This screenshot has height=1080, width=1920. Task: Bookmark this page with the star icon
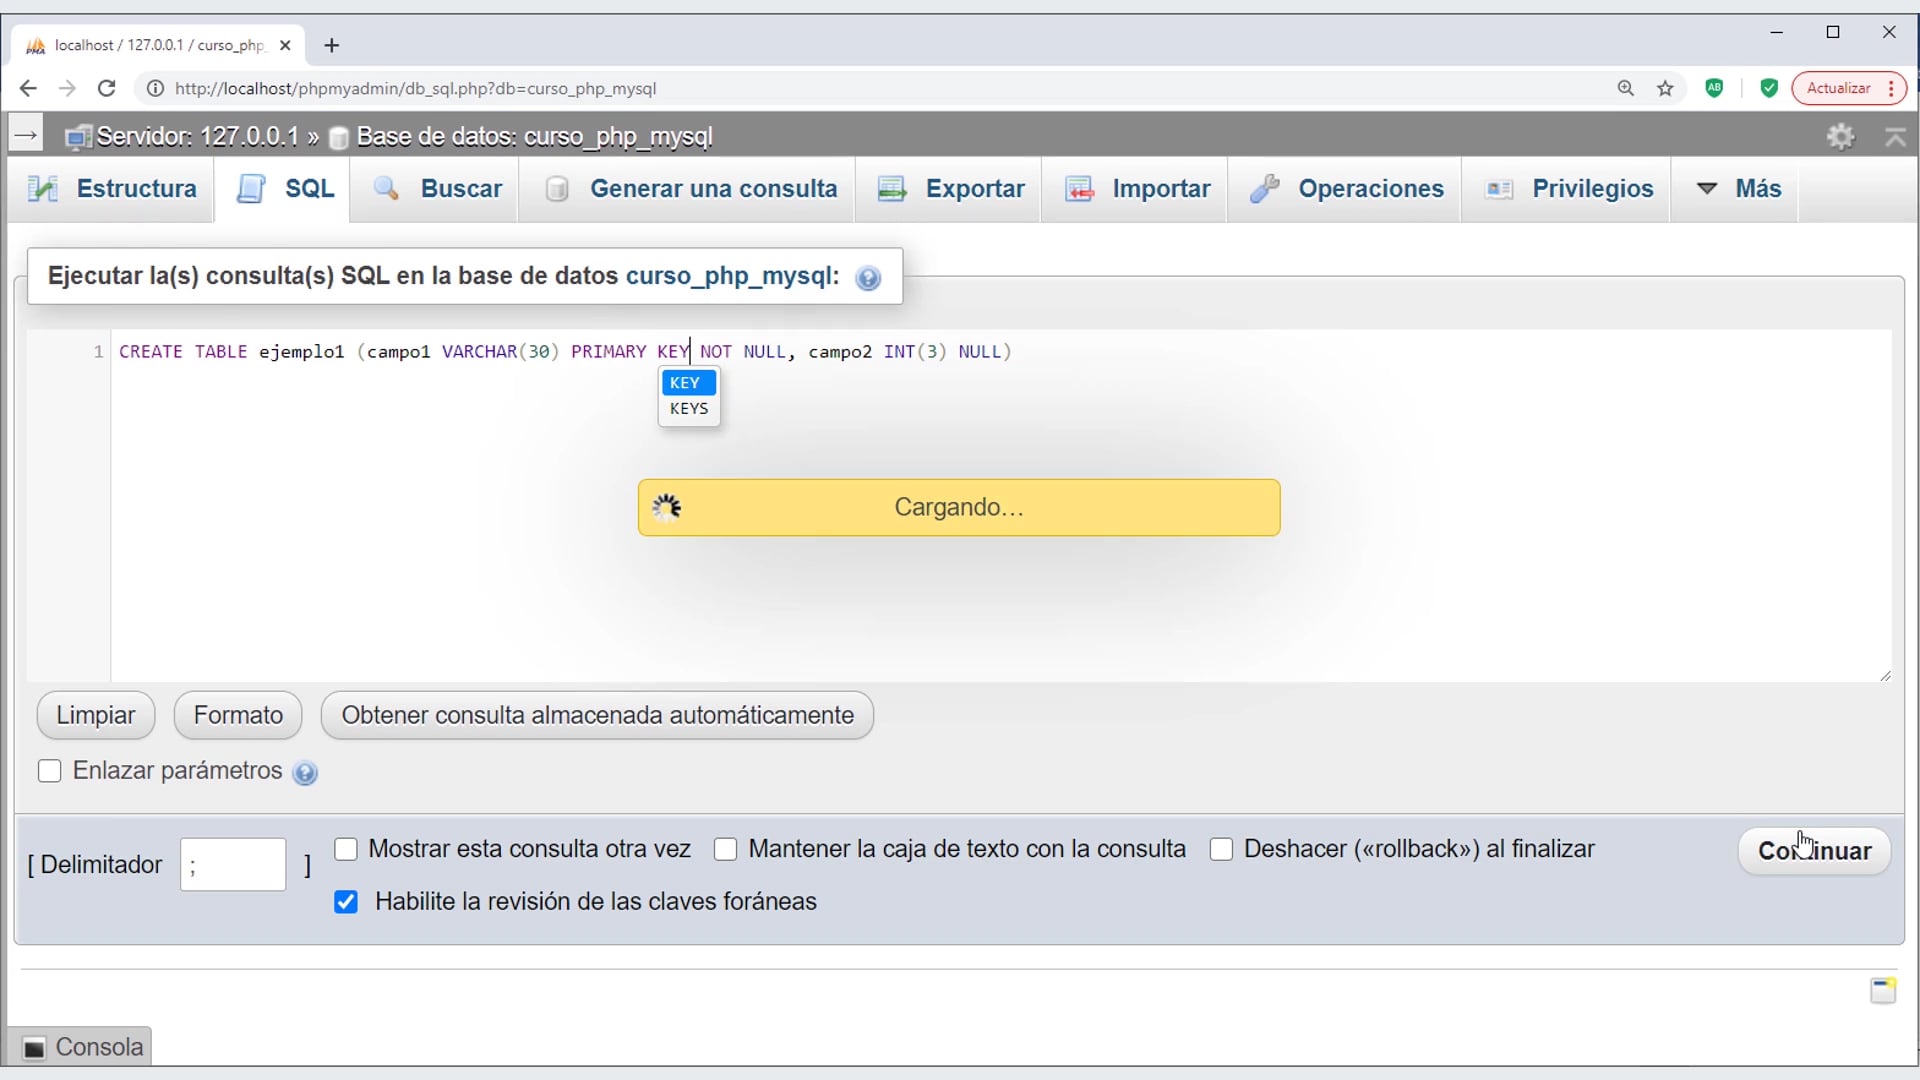pos(1665,88)
